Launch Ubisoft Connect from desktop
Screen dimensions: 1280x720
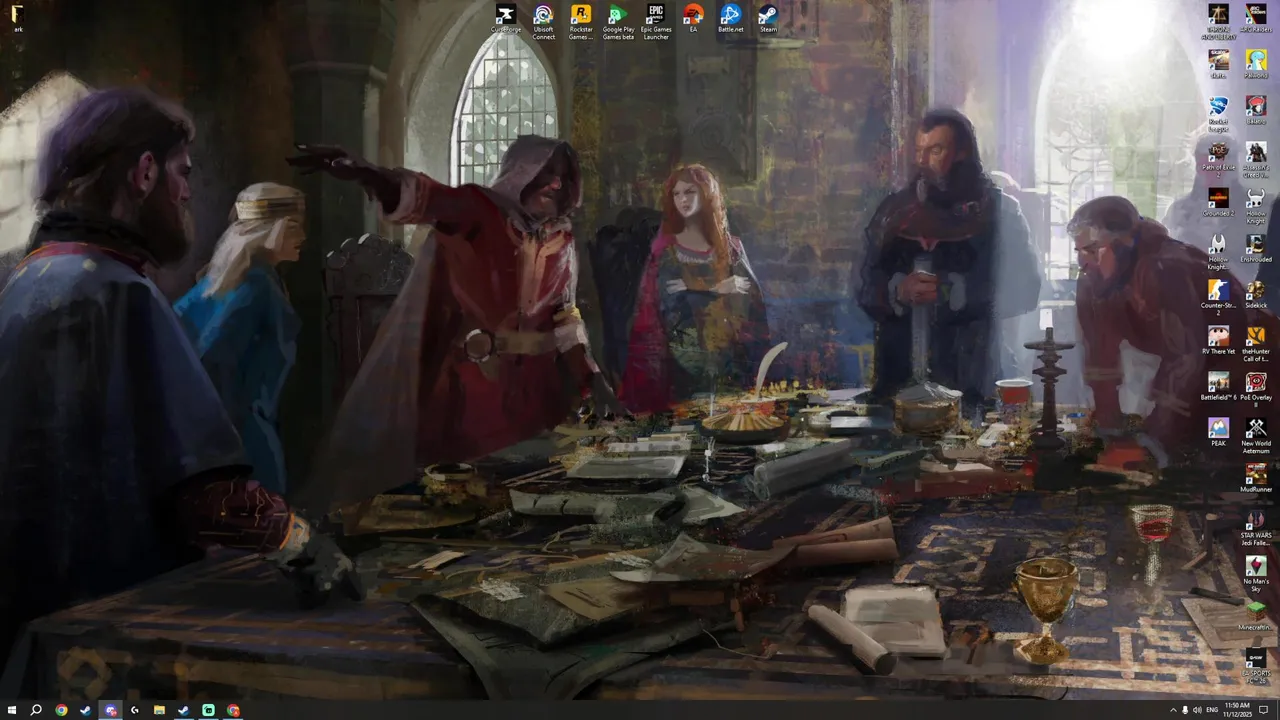543,21
